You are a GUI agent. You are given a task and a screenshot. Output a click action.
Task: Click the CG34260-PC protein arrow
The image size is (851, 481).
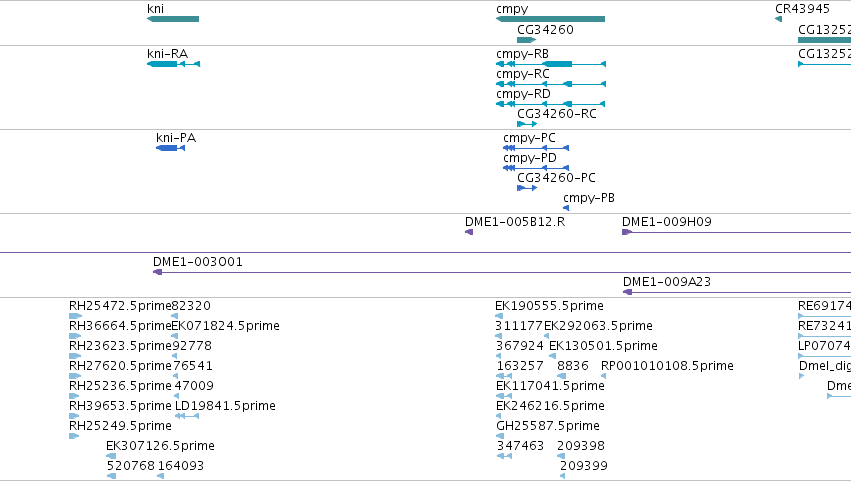[527, 188]
